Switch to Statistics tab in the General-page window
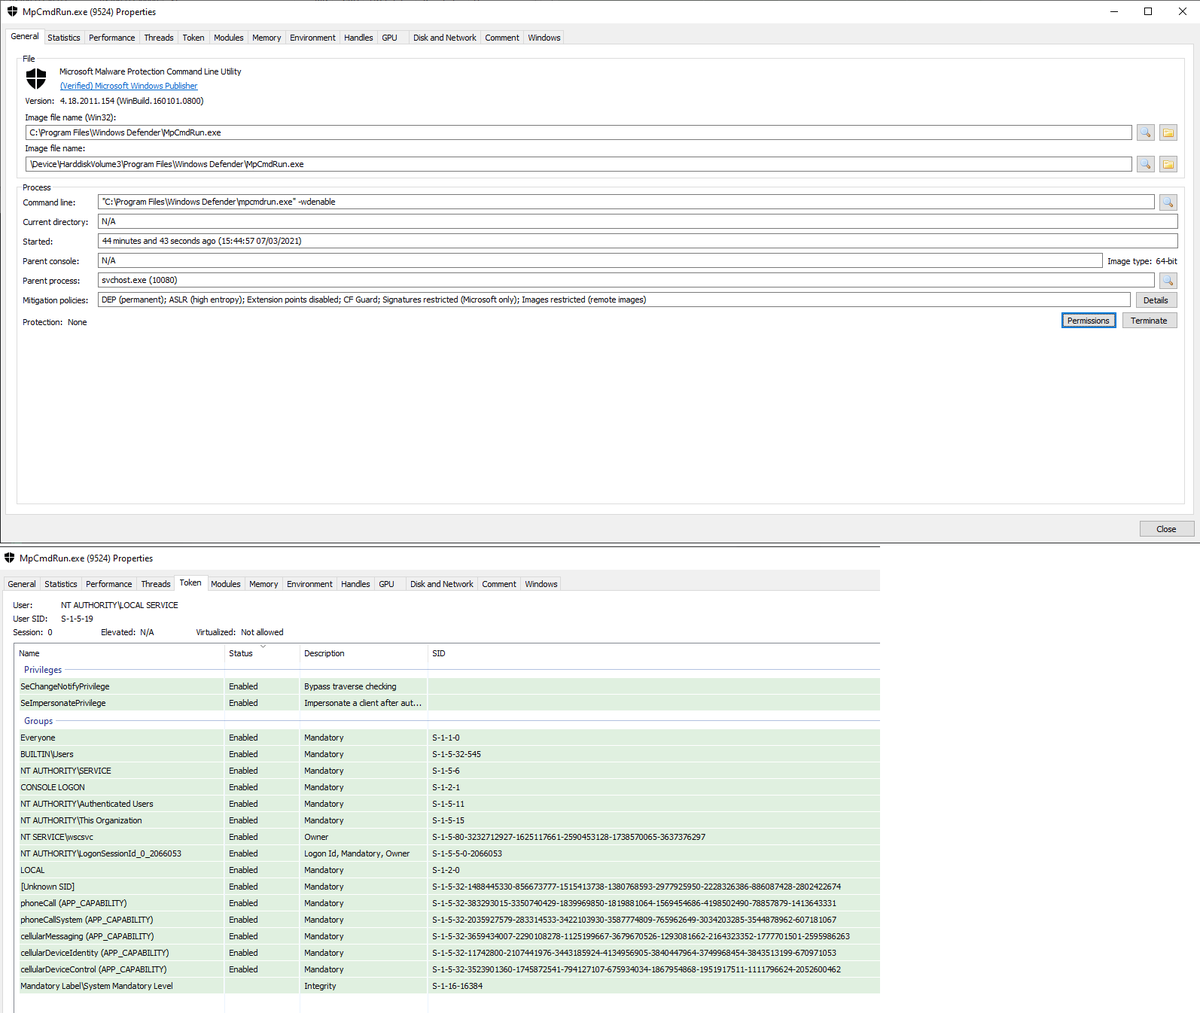Image resolution: width=1200 pixels, height=1013 pixels. 64,38
